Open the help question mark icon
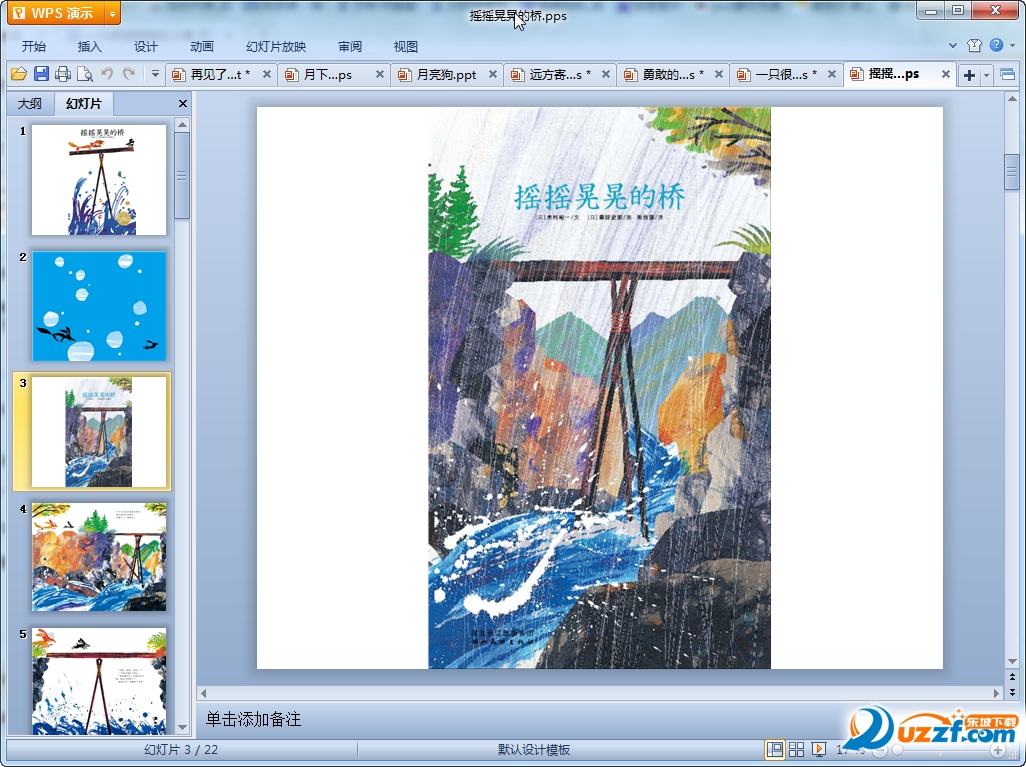 [x=997, y=45]
